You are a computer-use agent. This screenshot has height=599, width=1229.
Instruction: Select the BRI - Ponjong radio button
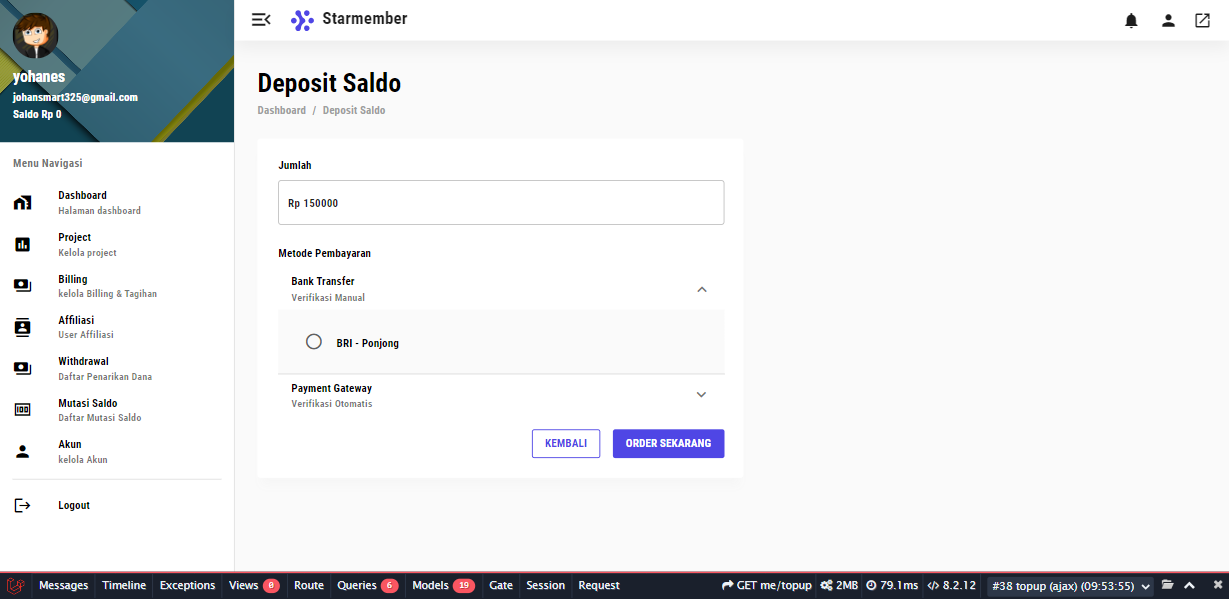click(314, 342)
